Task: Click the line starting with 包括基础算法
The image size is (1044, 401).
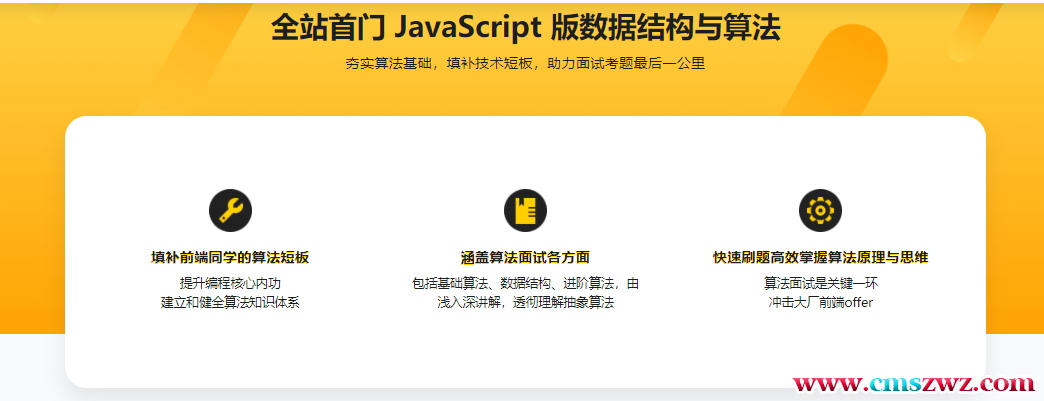Action: click(525, 283)
